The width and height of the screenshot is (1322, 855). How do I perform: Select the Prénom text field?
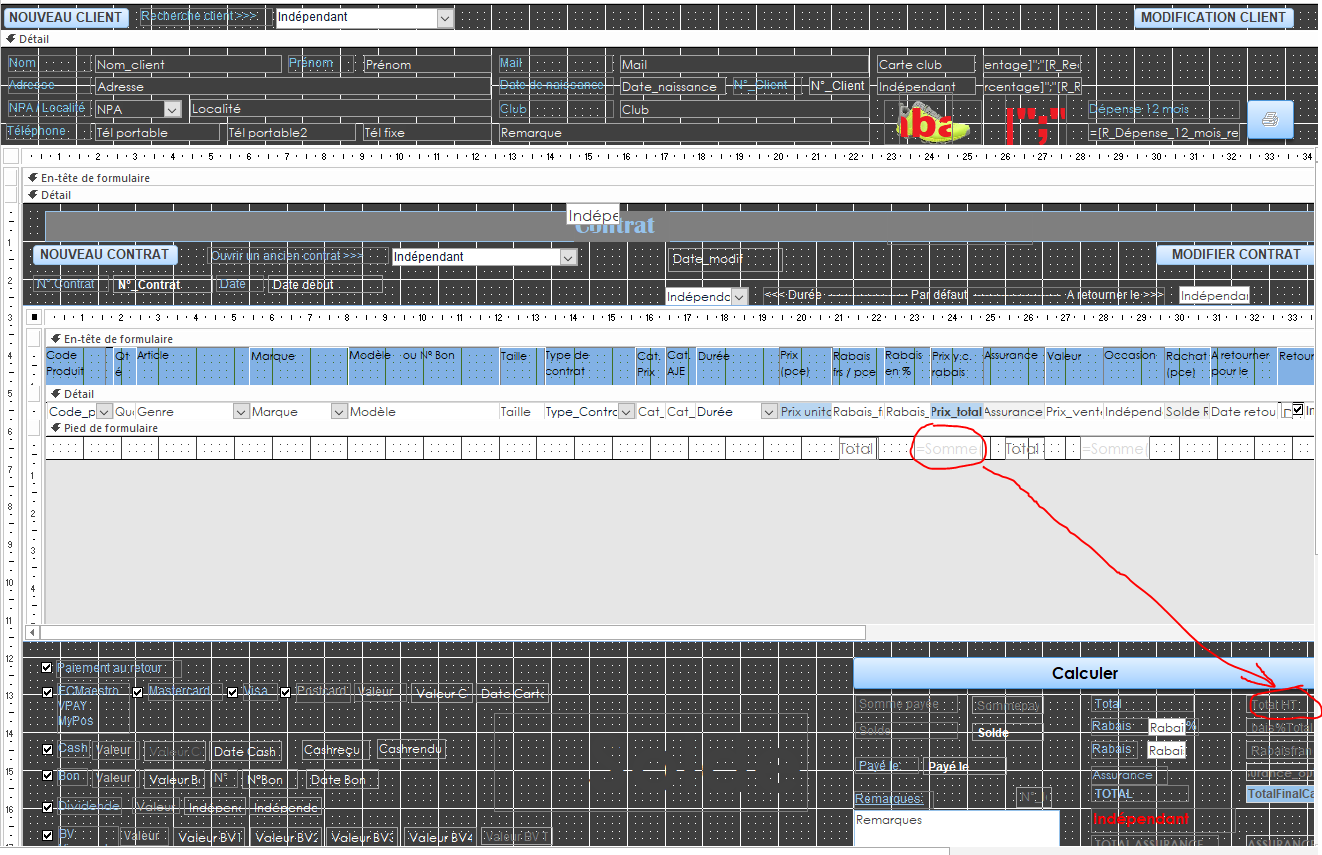pos(427,64)
